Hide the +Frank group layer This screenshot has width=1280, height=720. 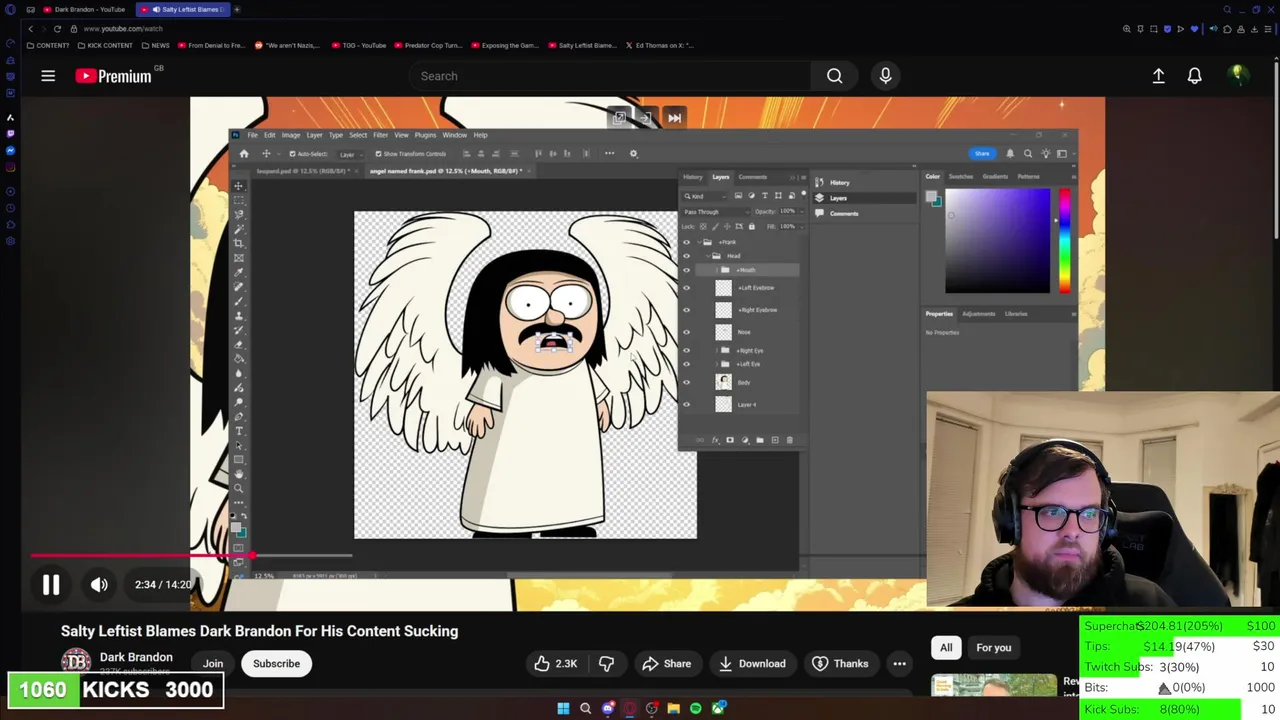686,242
